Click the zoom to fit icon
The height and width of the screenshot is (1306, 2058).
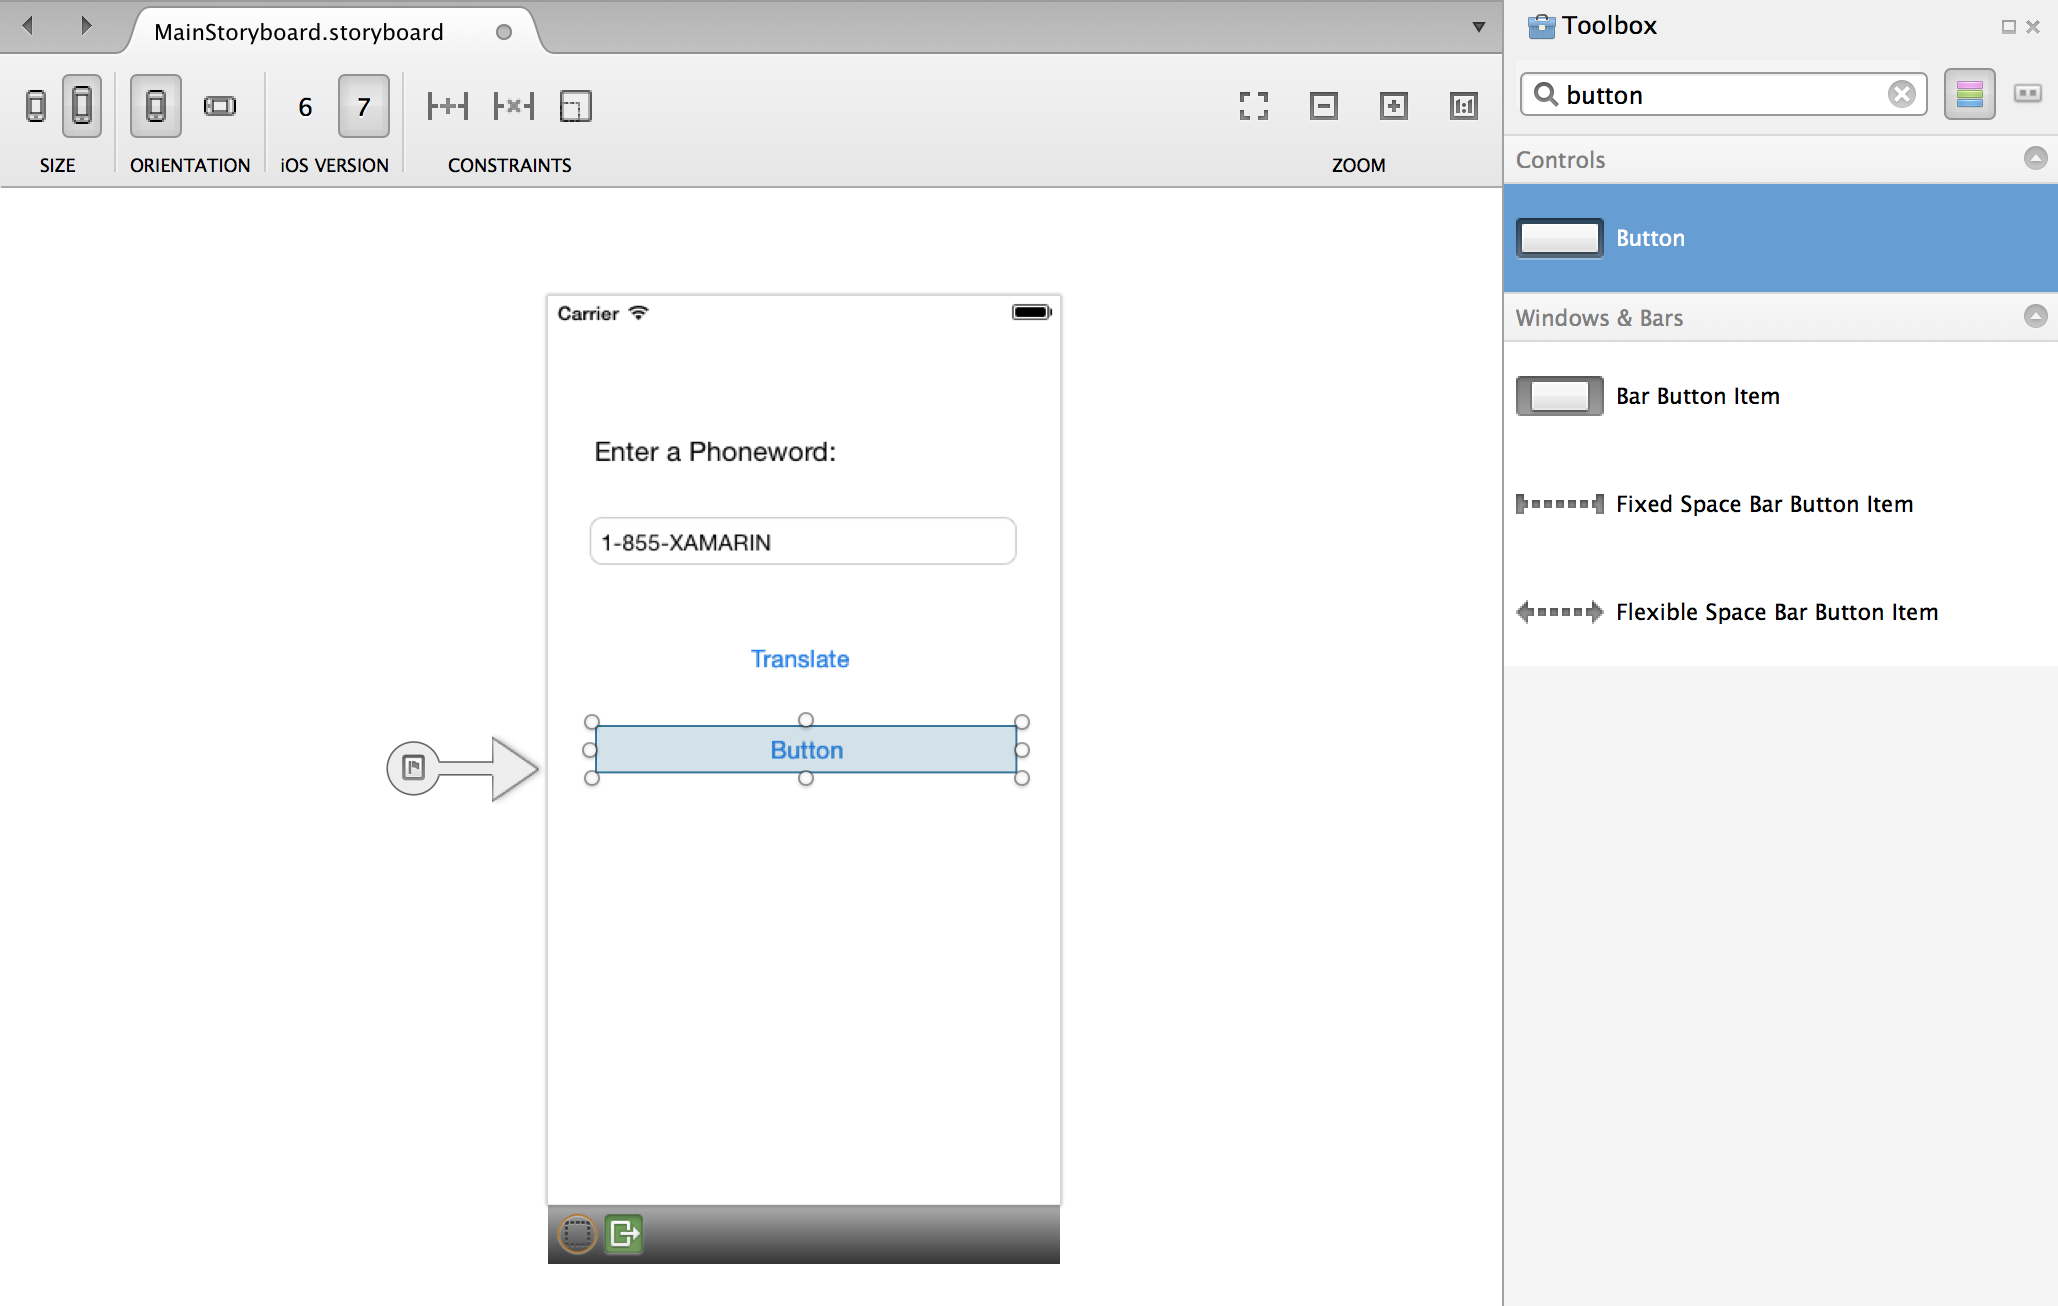[1254, 106]
